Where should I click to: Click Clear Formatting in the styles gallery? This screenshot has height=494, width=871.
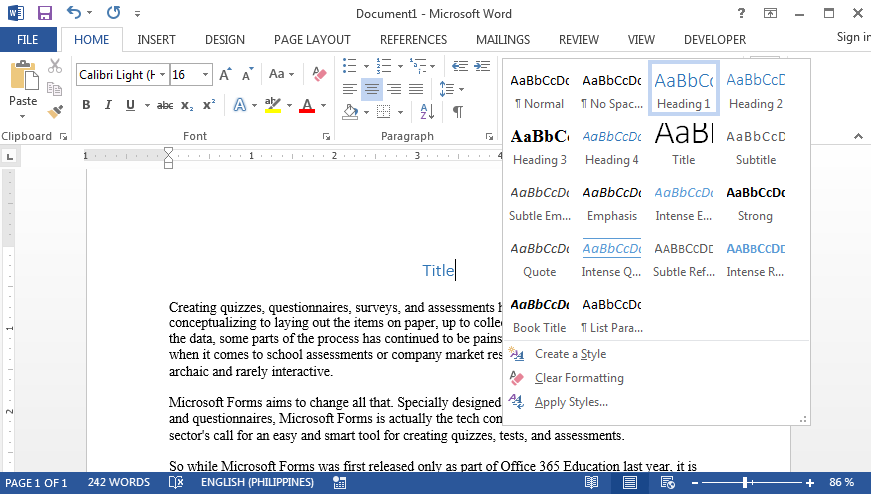tap(579, 378)
